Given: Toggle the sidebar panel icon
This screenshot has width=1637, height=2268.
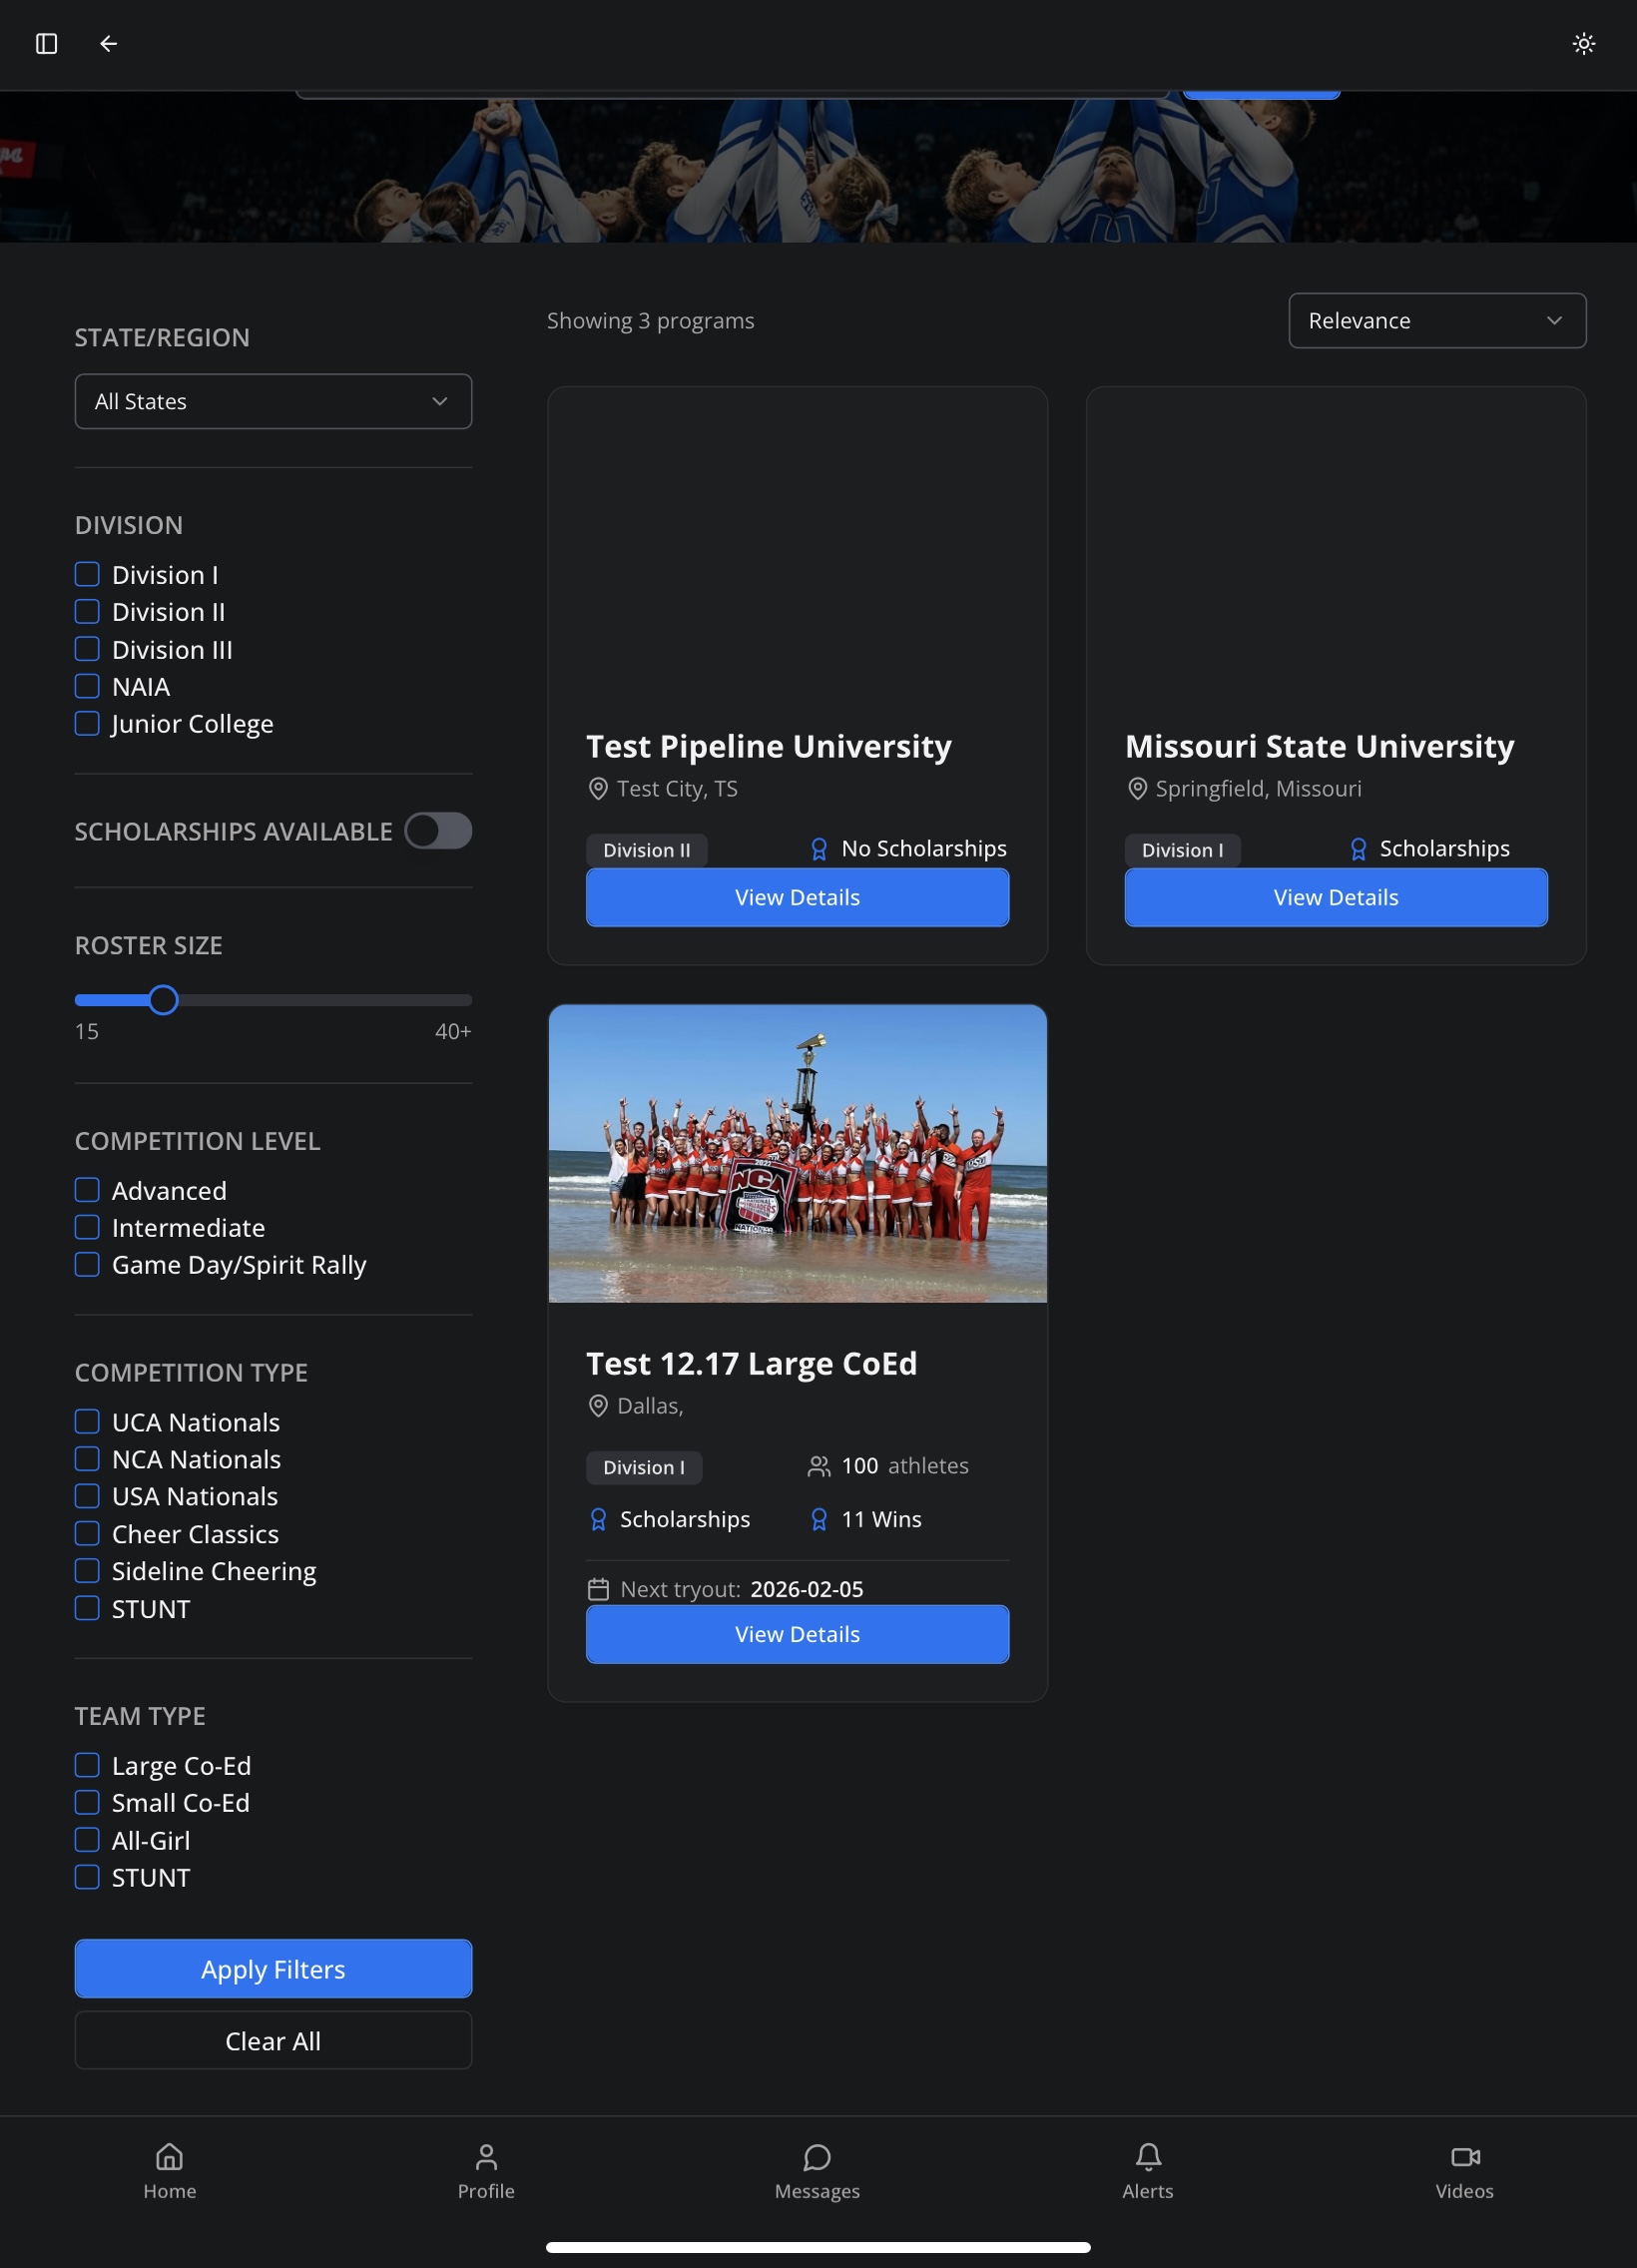Looking at the screenshot, I should [46, 43].
